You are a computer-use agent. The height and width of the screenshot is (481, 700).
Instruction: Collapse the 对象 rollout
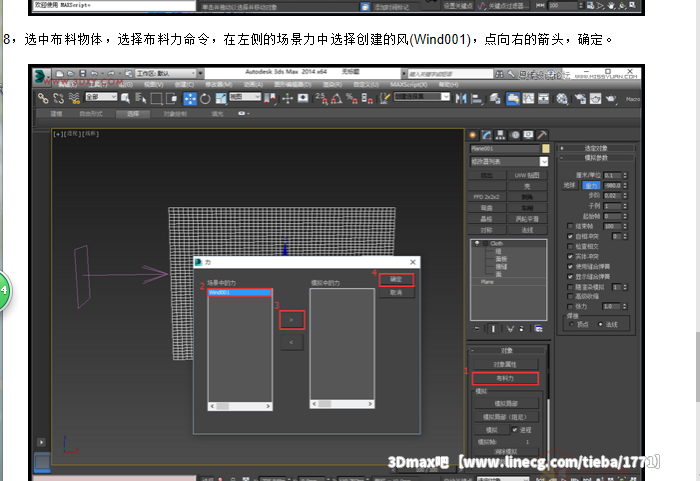pos(507,351)
